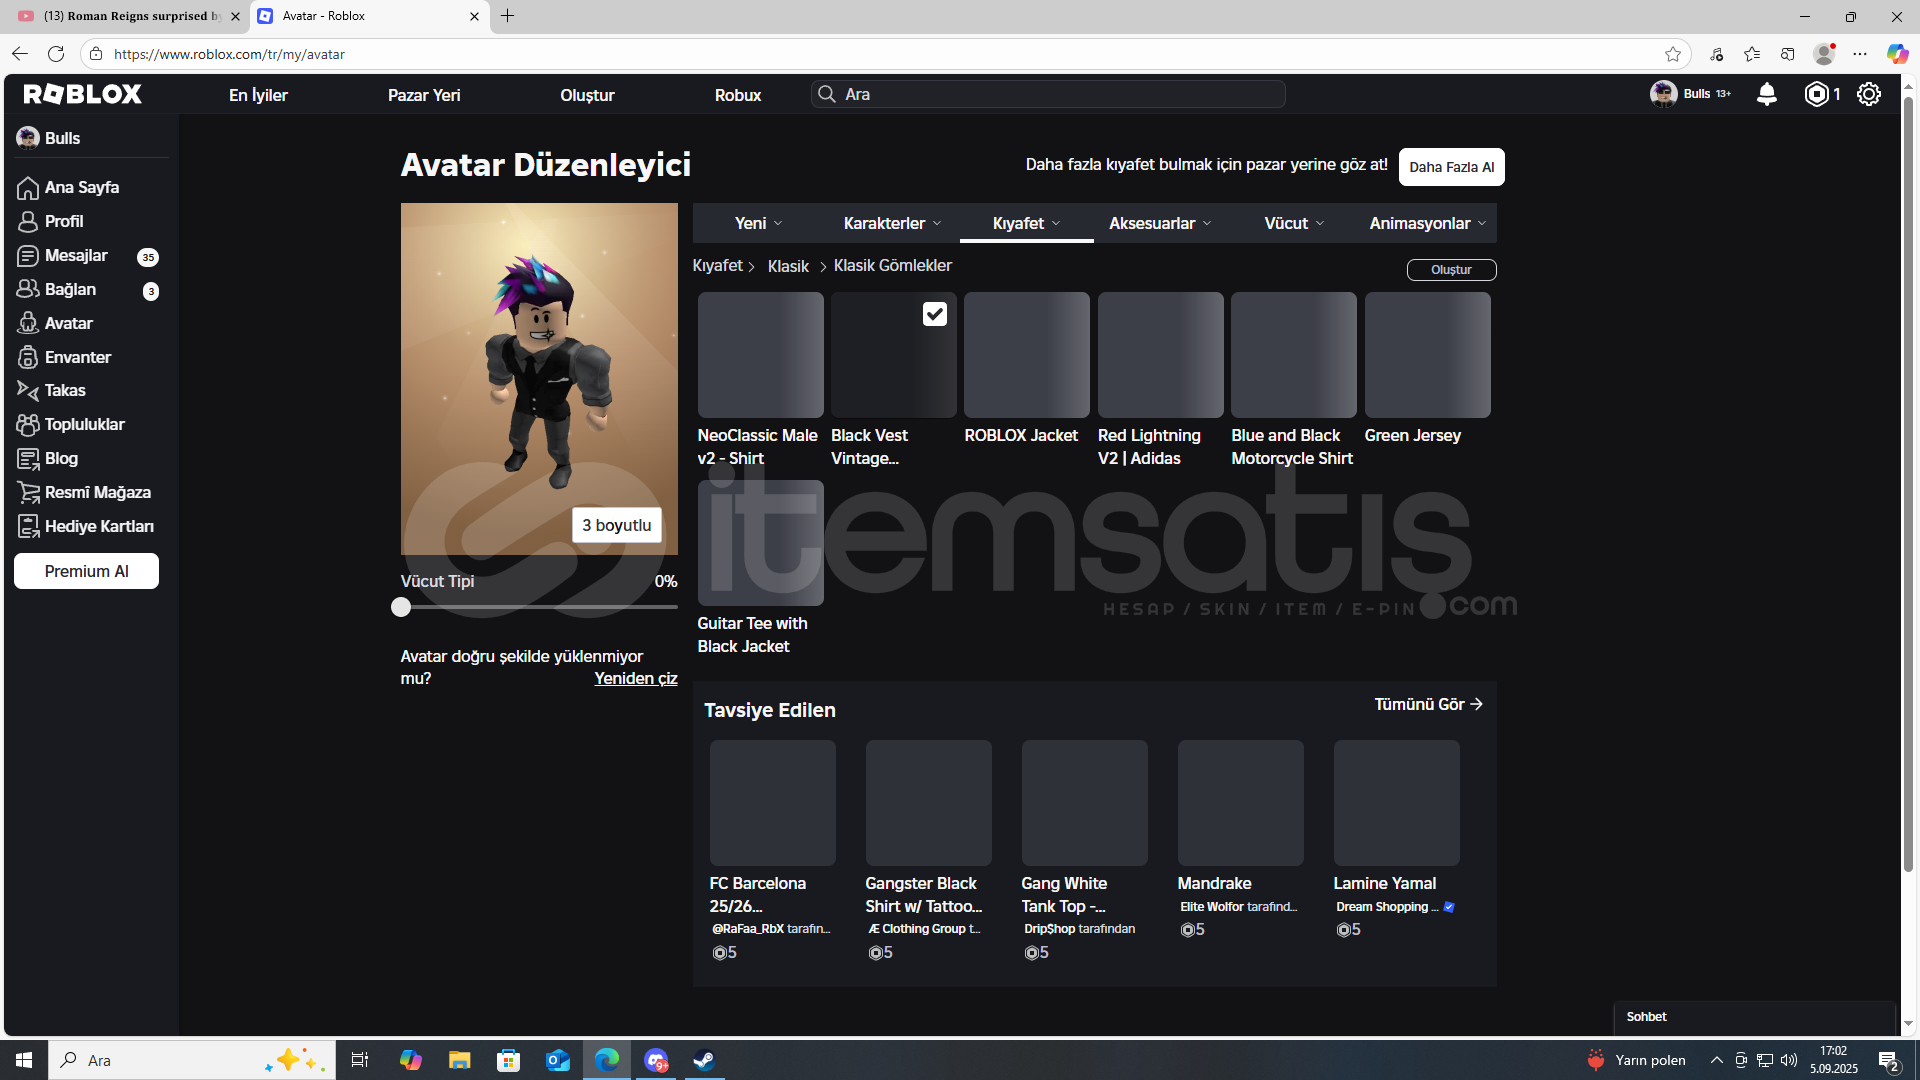Open the Blog sidebar icon
The height and width of the screenshot is (1080, 1920).
click(x=28, y=459)
